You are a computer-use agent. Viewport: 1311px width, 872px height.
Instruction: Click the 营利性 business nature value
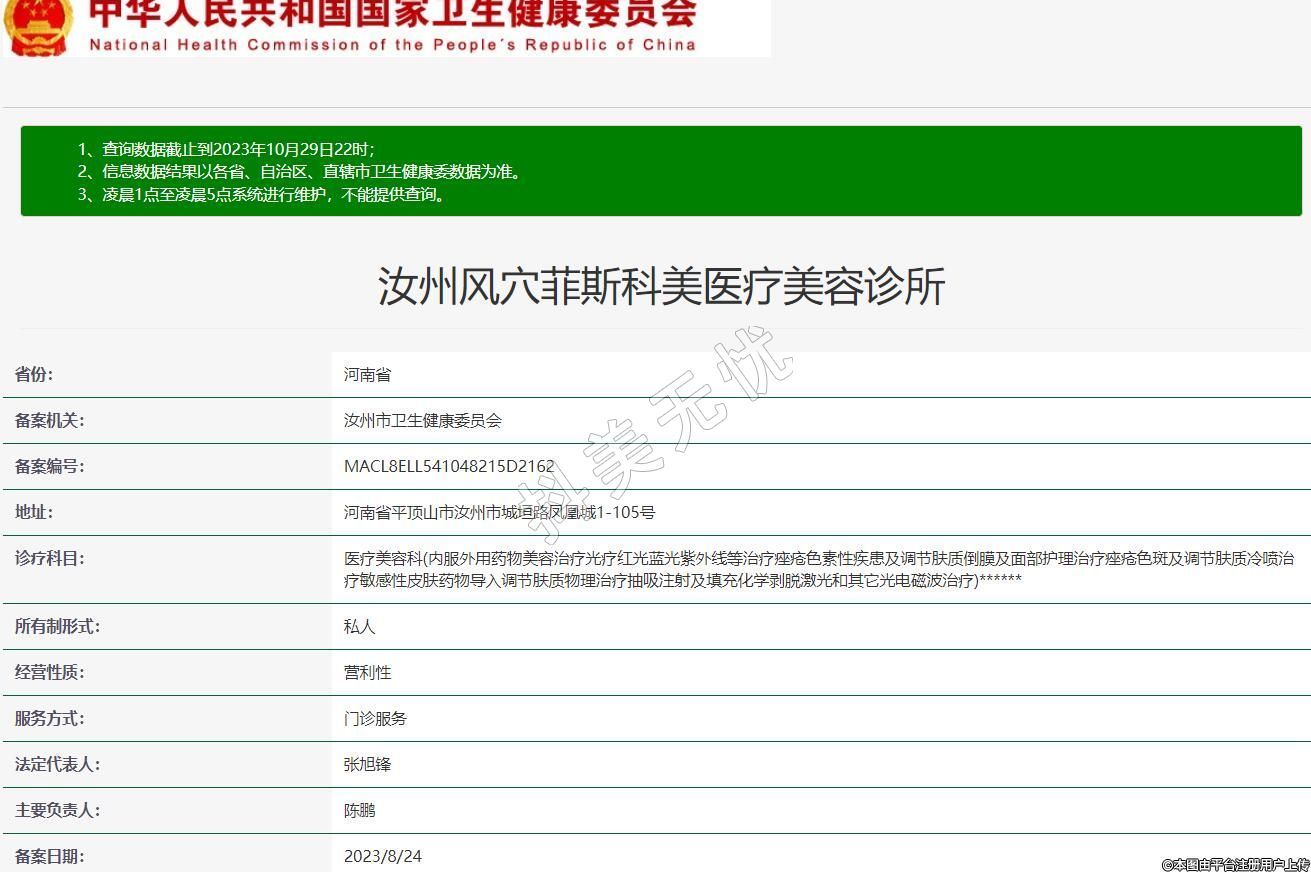[367, 673]
